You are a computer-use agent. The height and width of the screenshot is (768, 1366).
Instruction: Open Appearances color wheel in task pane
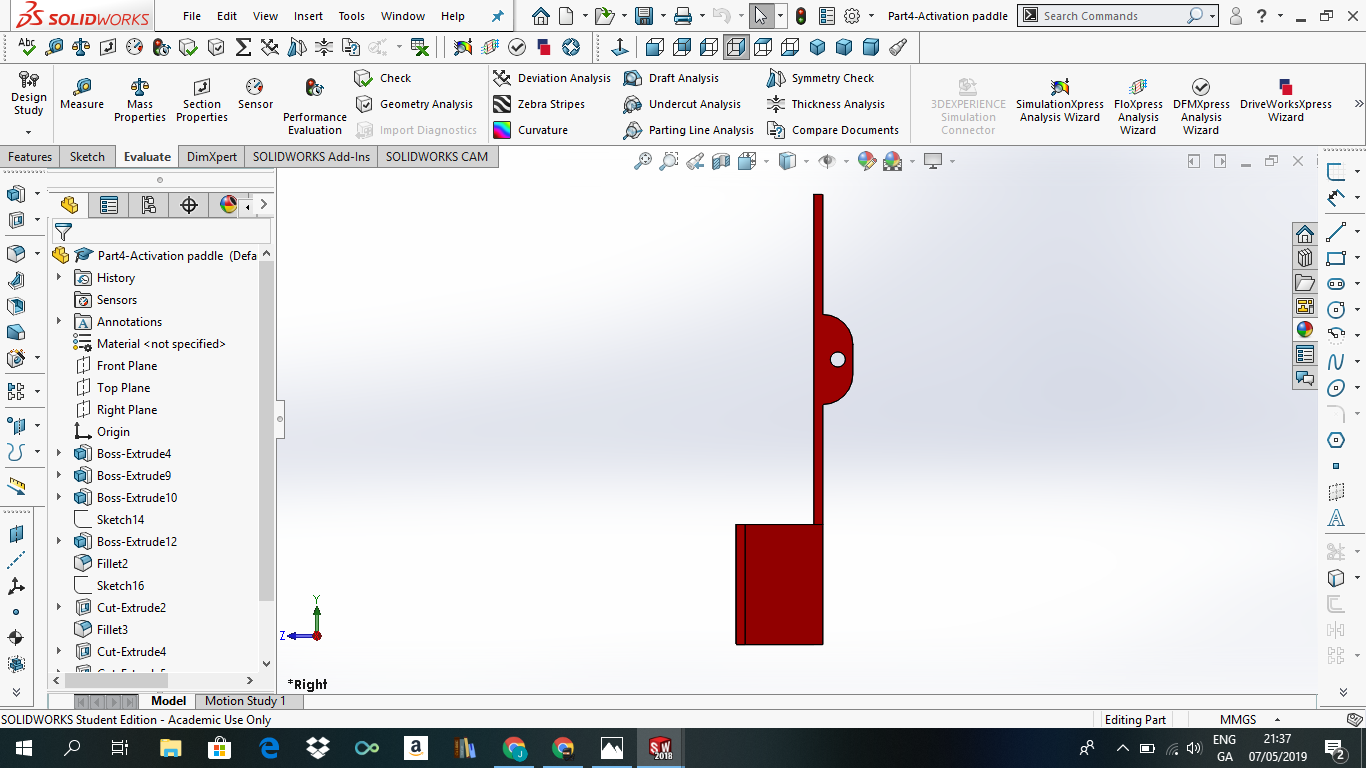[1304, 329]
